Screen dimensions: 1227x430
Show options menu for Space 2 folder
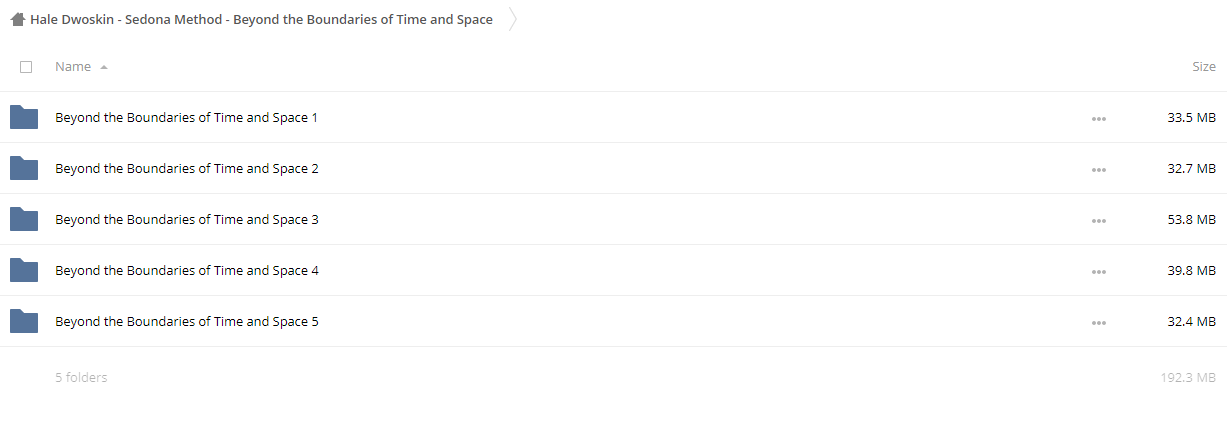pos(1099,169)
